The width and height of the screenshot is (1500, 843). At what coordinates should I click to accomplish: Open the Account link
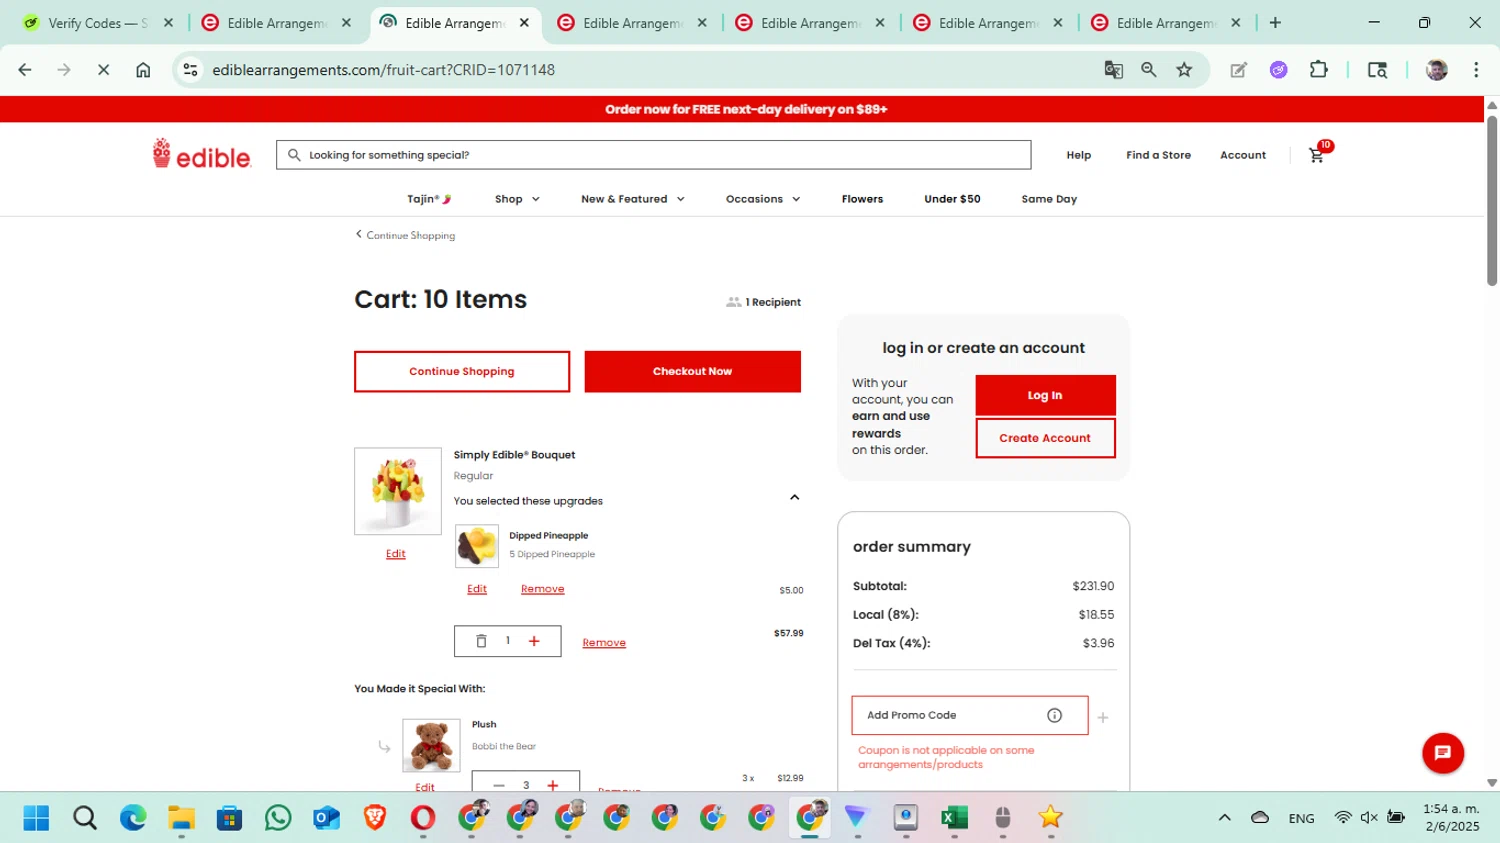1243,155
